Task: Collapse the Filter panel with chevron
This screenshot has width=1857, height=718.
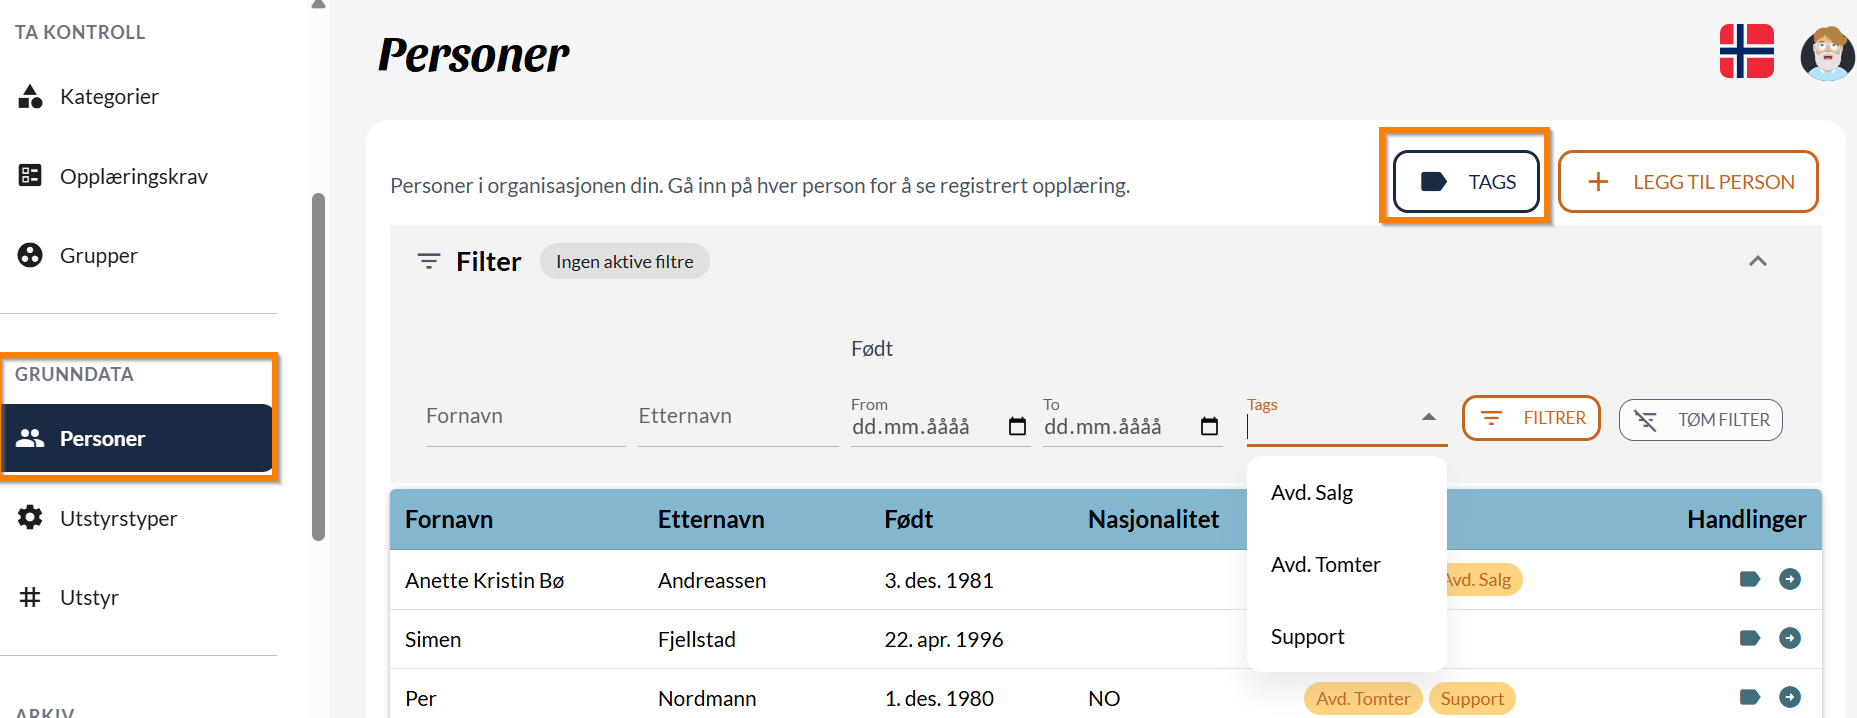Action: 1757,261
